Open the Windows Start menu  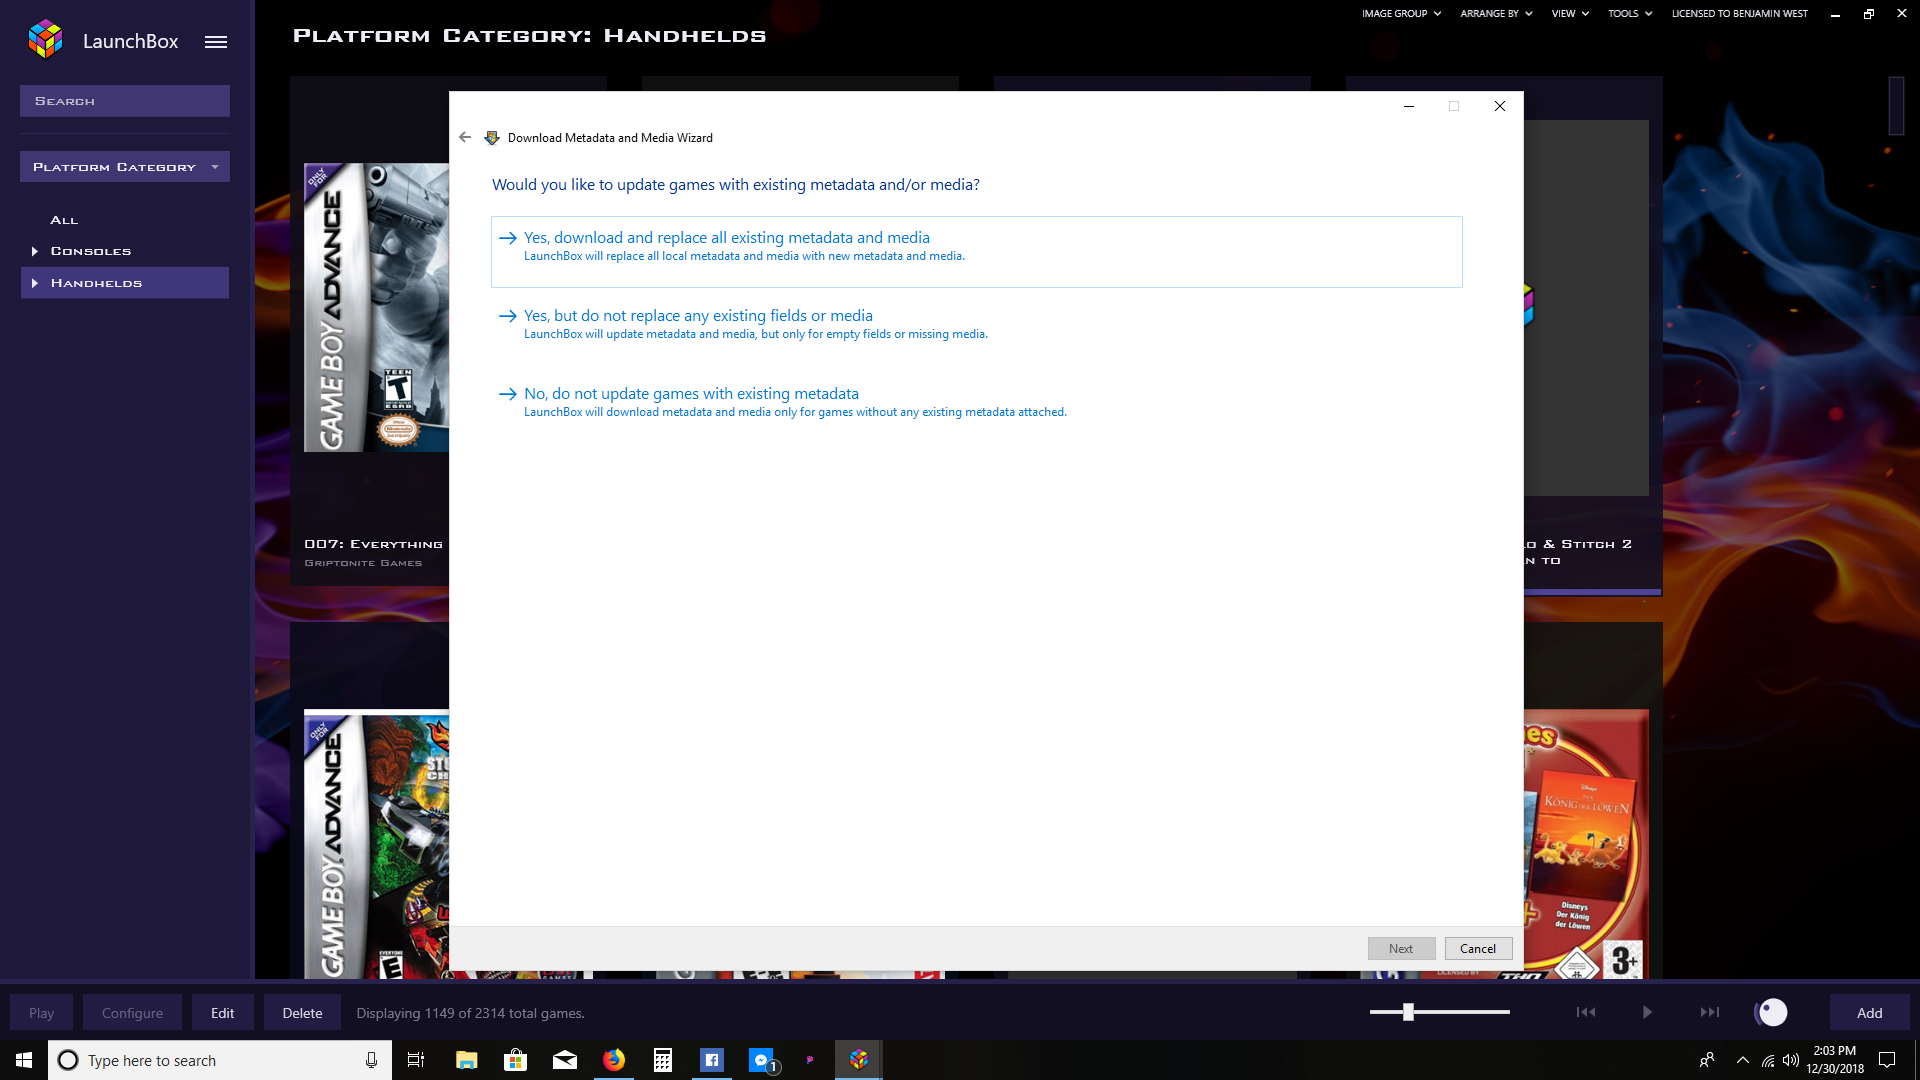pos(24,1060)
